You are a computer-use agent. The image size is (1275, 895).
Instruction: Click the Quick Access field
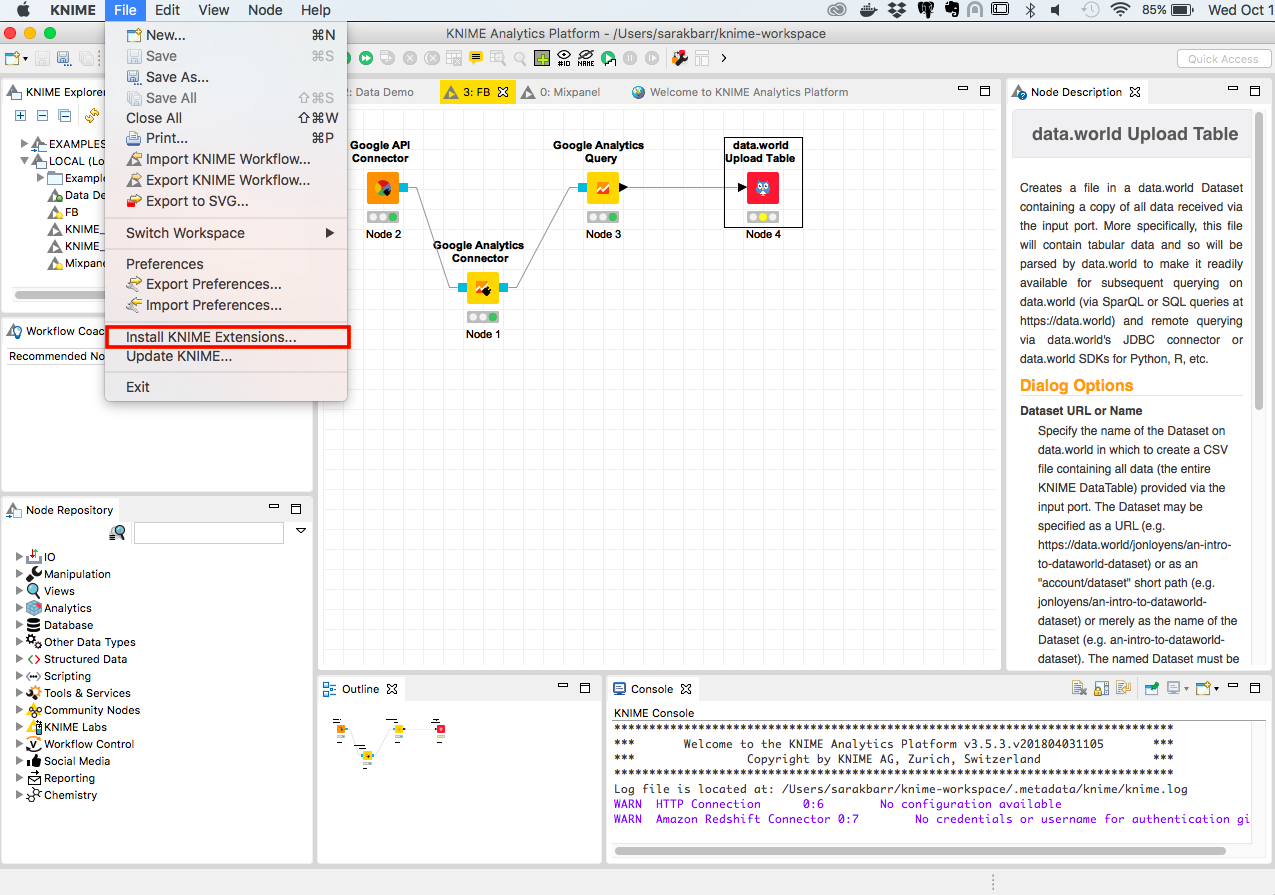click(1223, 59)
